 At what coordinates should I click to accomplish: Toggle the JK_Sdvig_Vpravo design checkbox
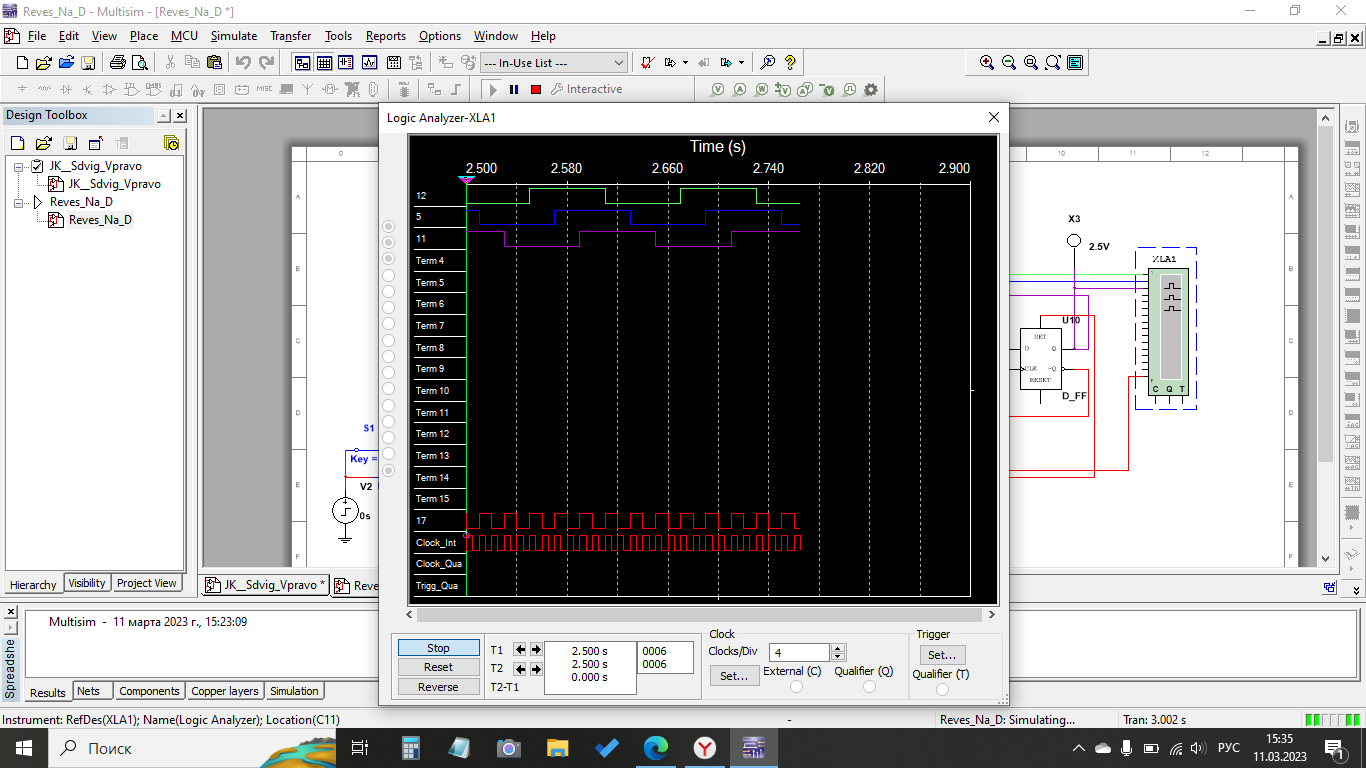pos(38,166)
